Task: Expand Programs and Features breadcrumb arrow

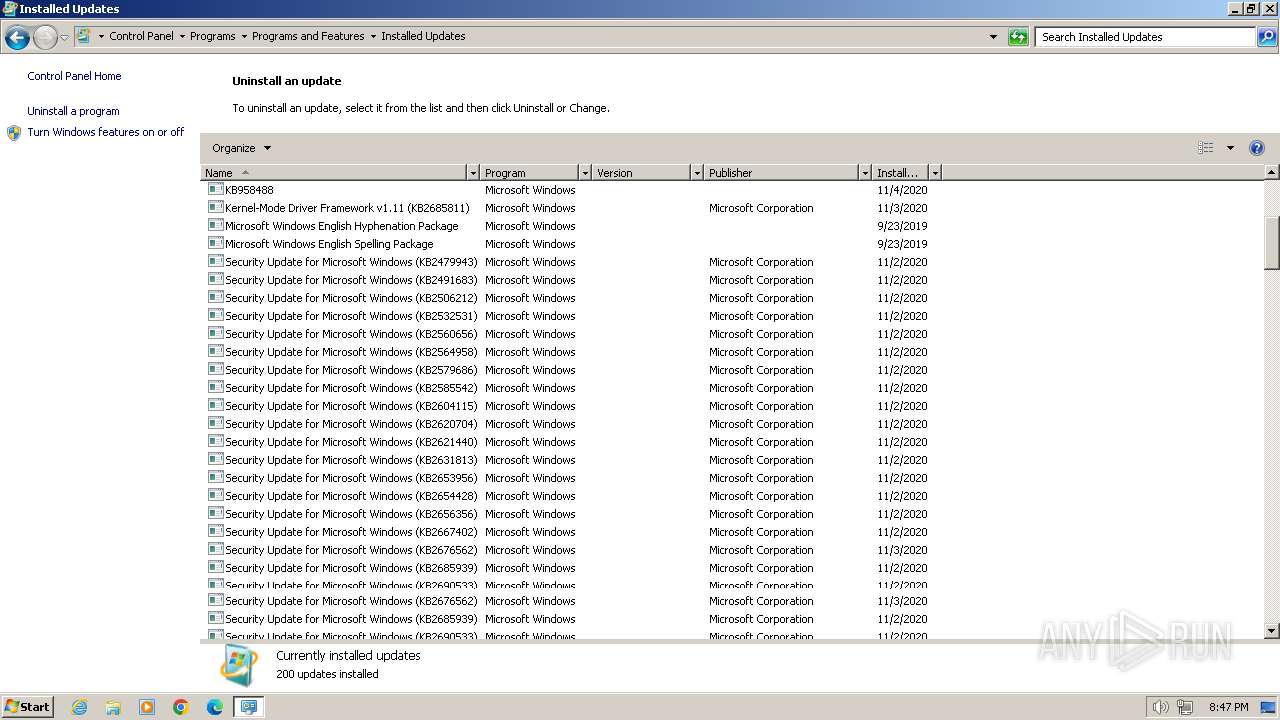Action: 373,36
